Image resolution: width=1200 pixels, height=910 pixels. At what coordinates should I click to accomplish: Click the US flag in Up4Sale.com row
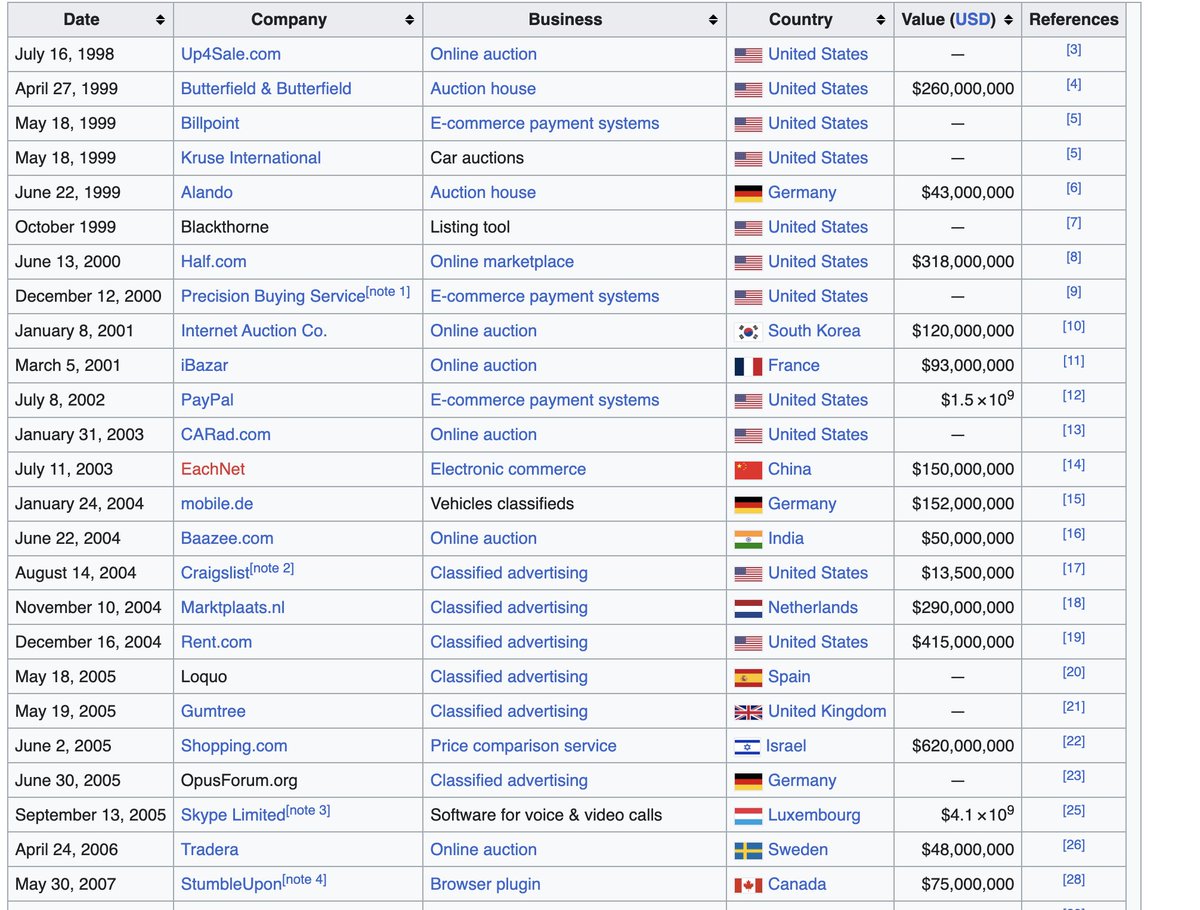[748, 55]
